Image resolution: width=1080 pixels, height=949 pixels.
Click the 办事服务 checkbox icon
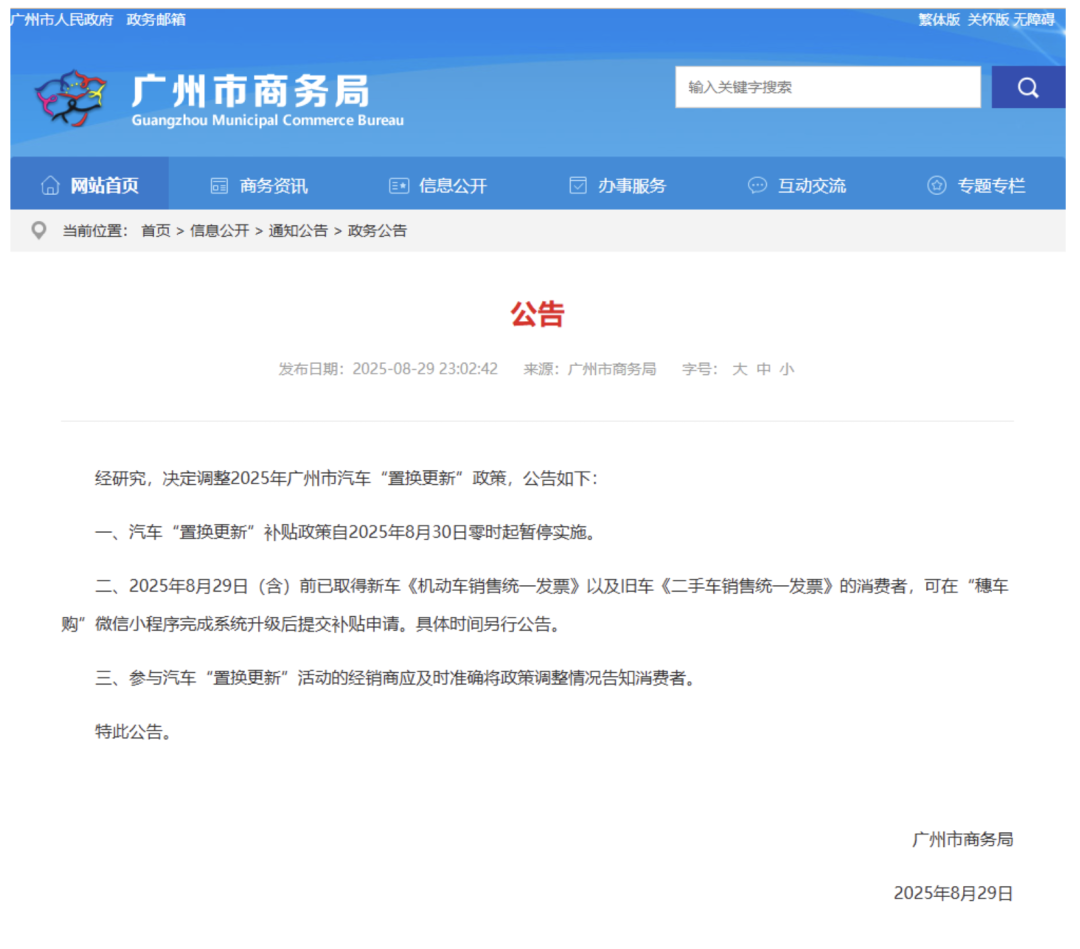(578, 186)
